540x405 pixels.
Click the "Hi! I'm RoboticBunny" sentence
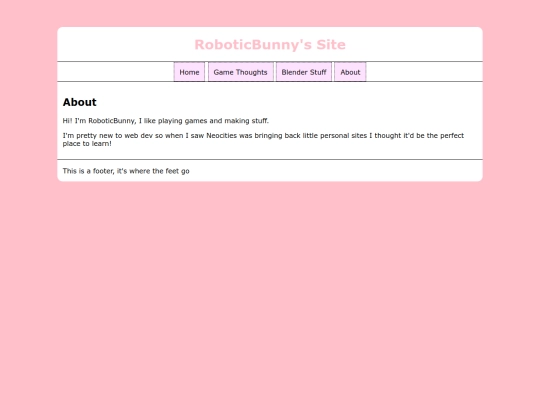coord(166,121)
